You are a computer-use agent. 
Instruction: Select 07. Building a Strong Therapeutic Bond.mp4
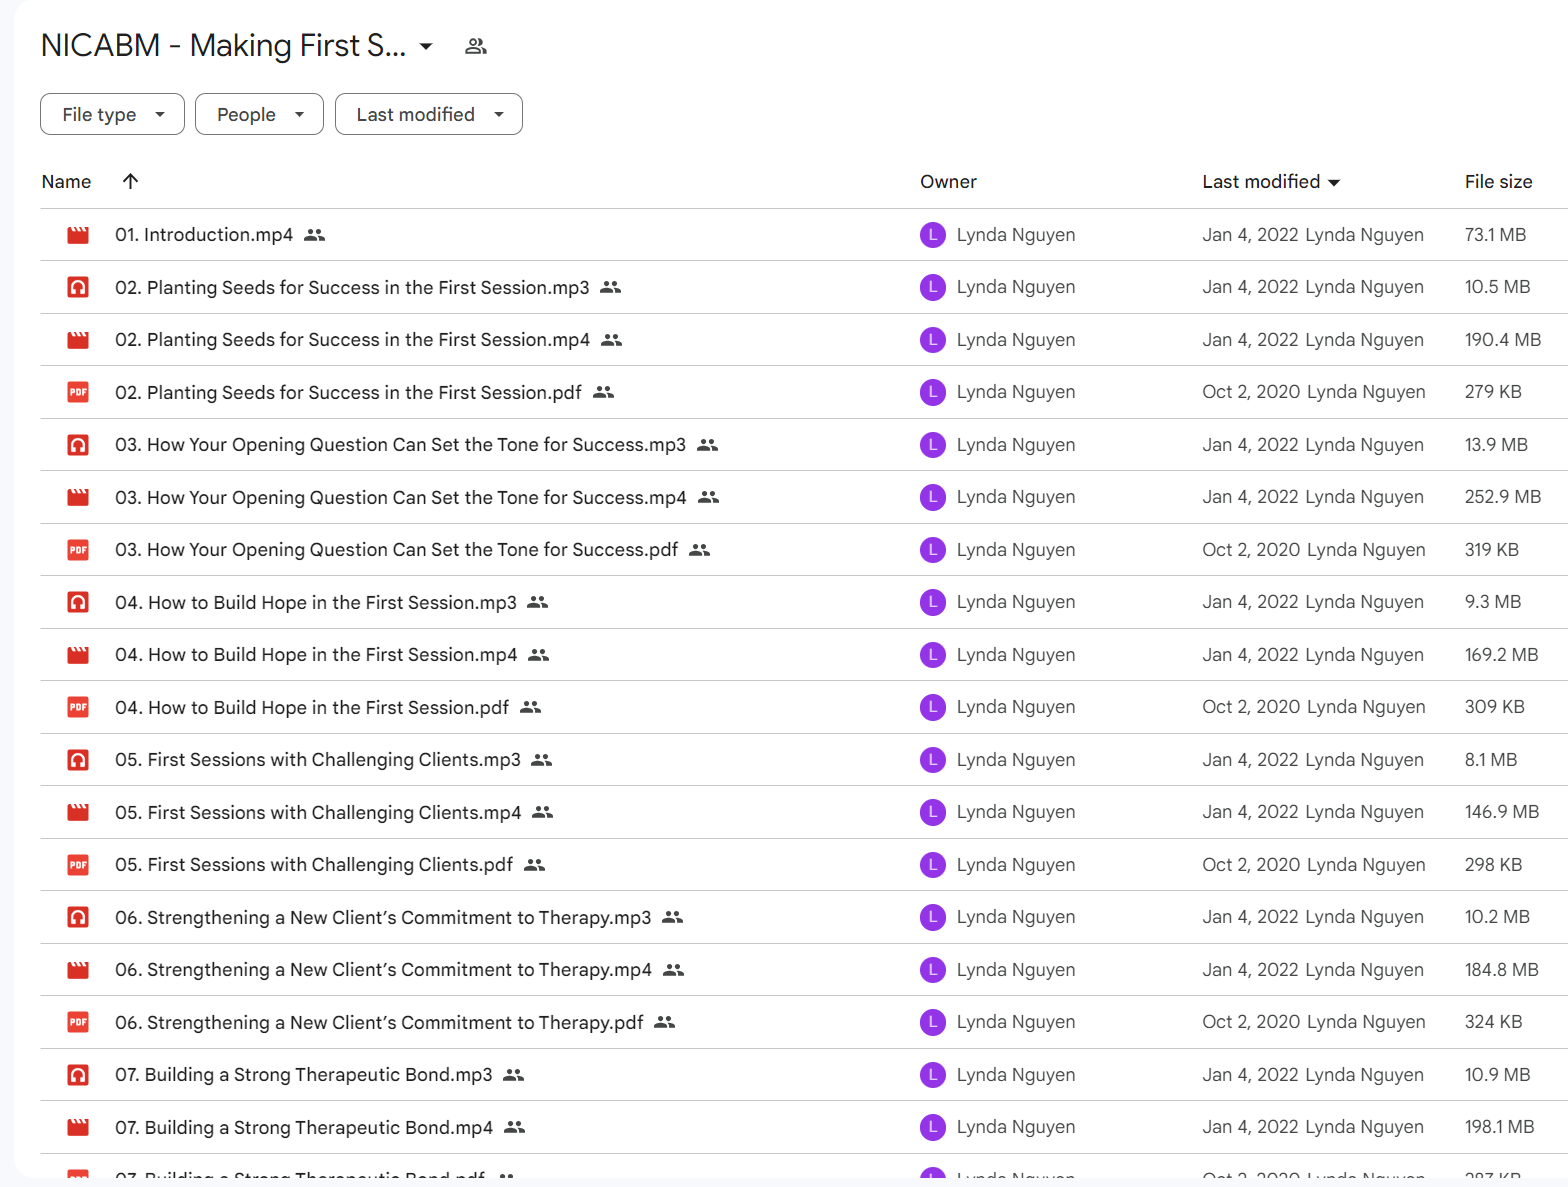(304, 1127)
